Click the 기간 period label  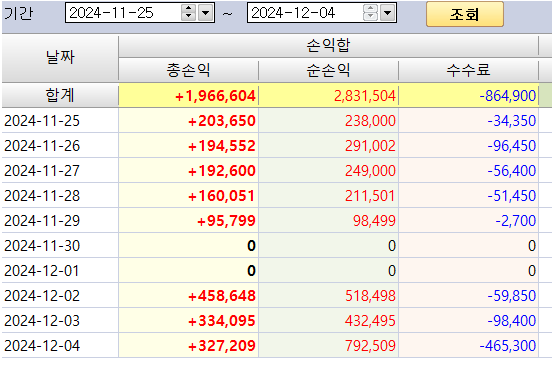pos(18,13)
